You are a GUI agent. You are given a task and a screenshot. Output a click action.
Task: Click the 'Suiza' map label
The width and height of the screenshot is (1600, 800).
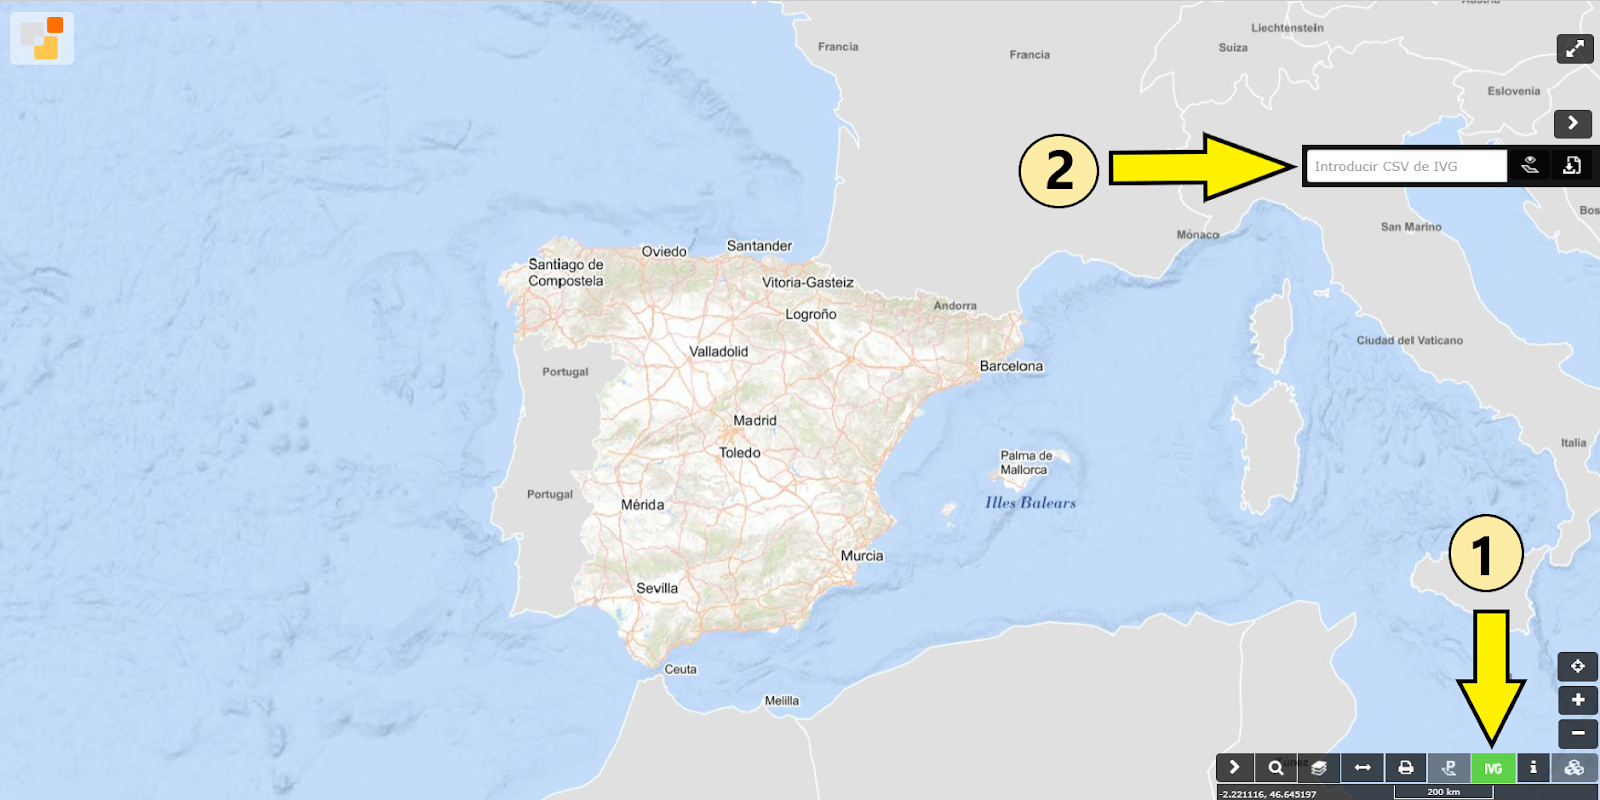coord(1233,48)
